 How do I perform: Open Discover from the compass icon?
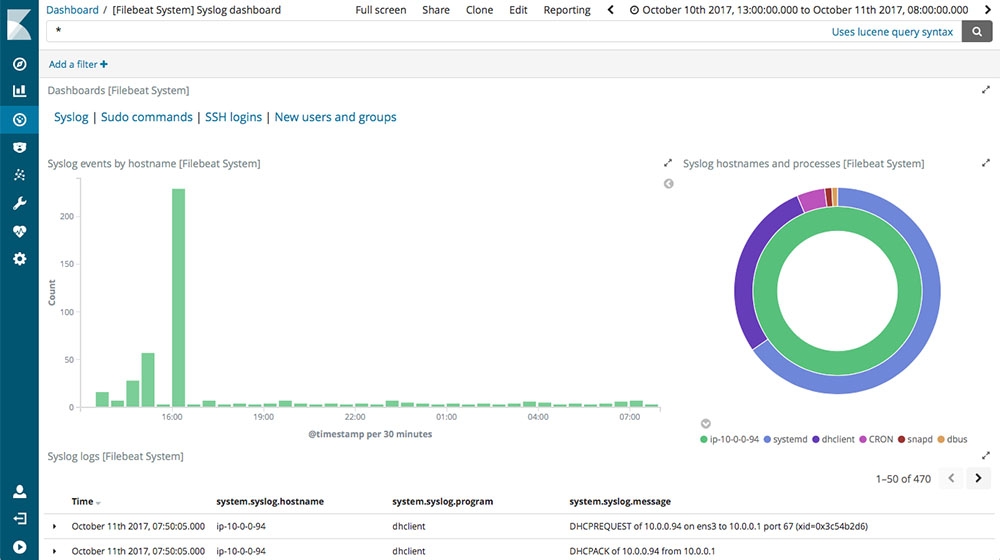tap(20, 64)
